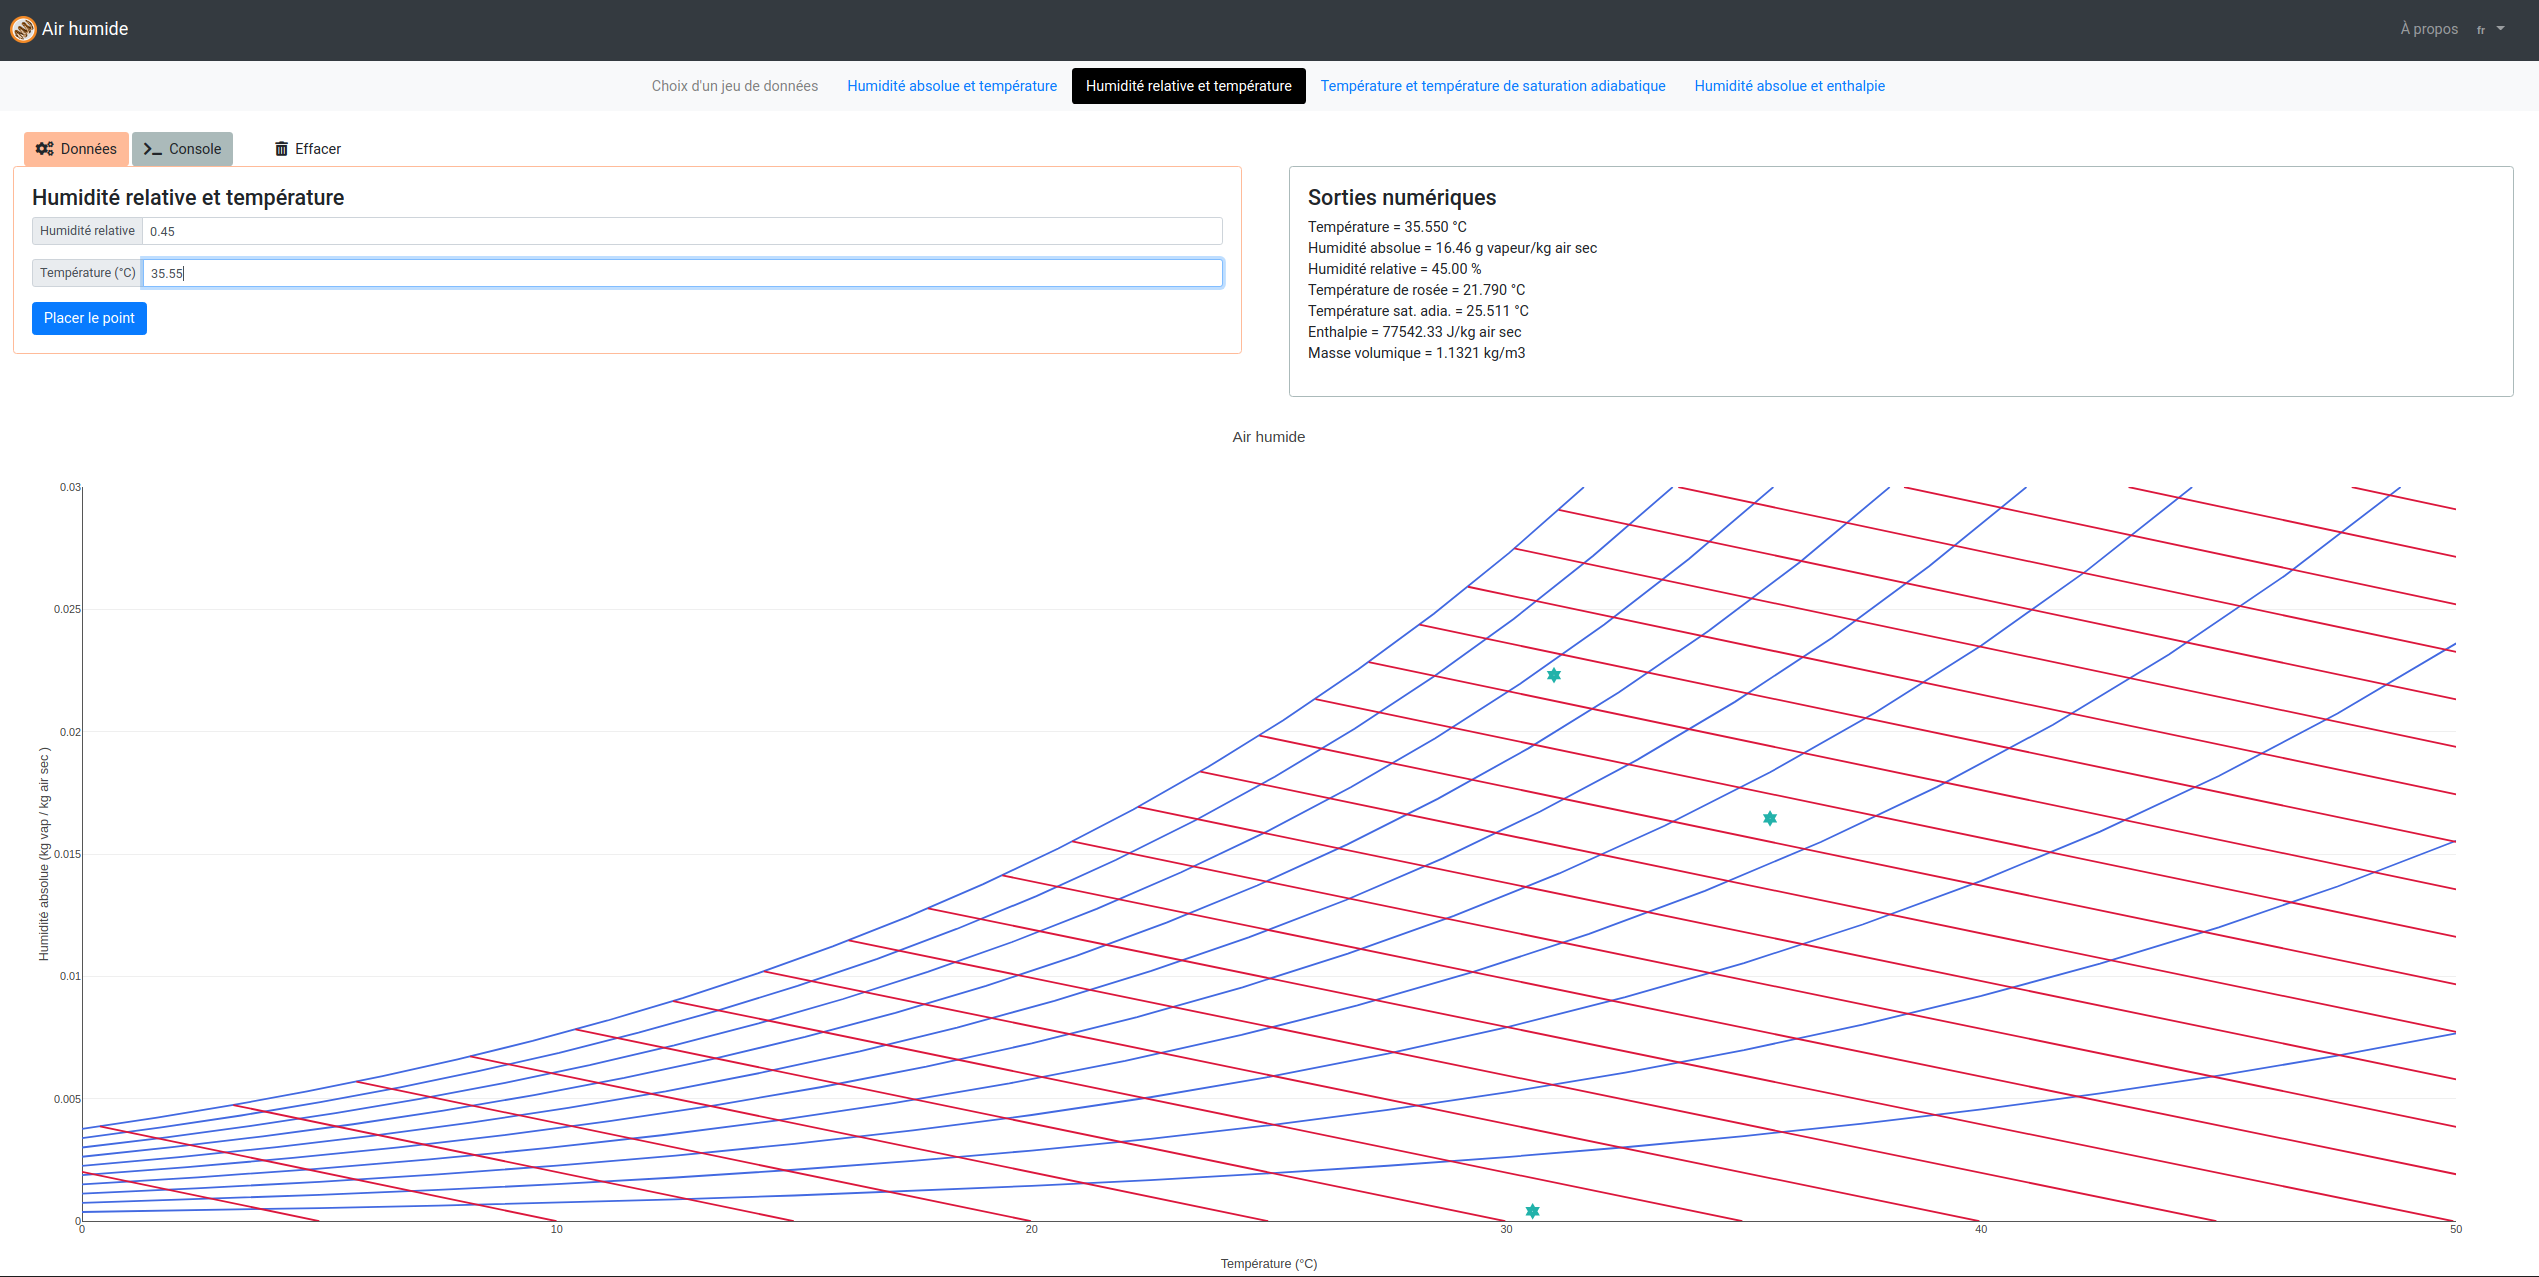The image size is (2539, 1277).
Task: Click the Air humide logo icon
Action: click(x=23, y=29)
